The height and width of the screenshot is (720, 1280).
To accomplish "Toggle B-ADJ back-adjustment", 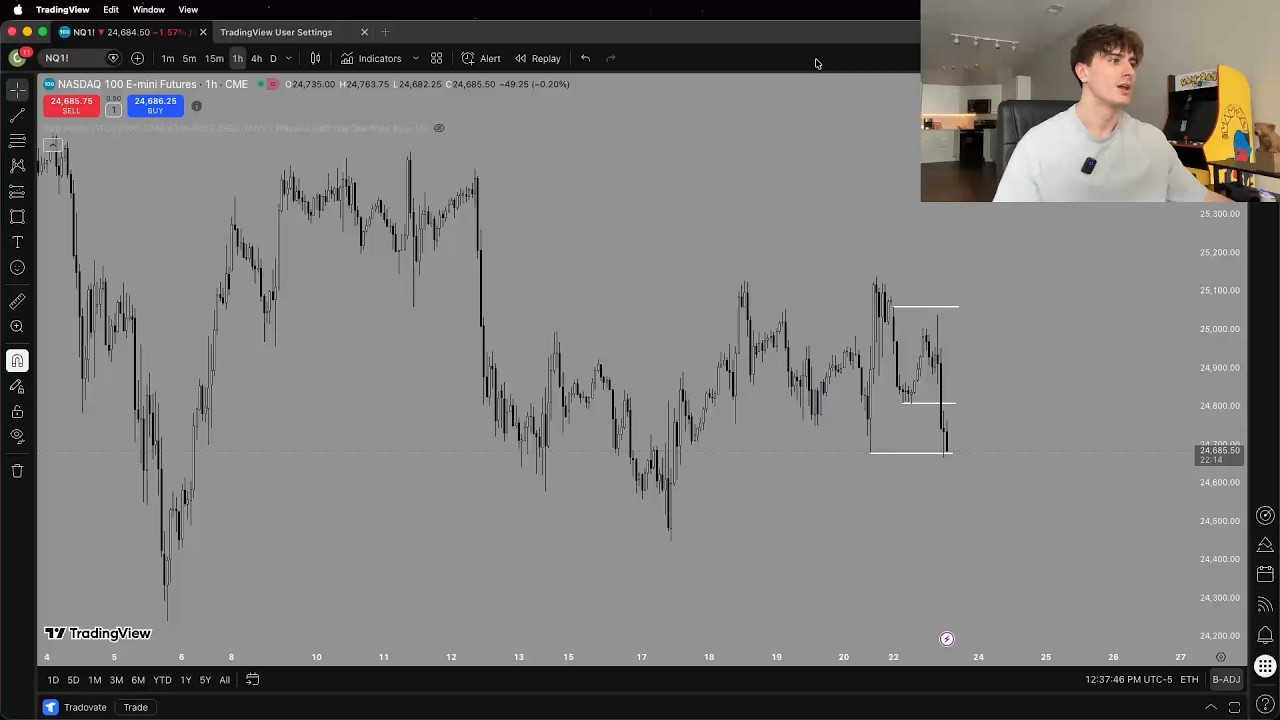I will pos(1226,680).
